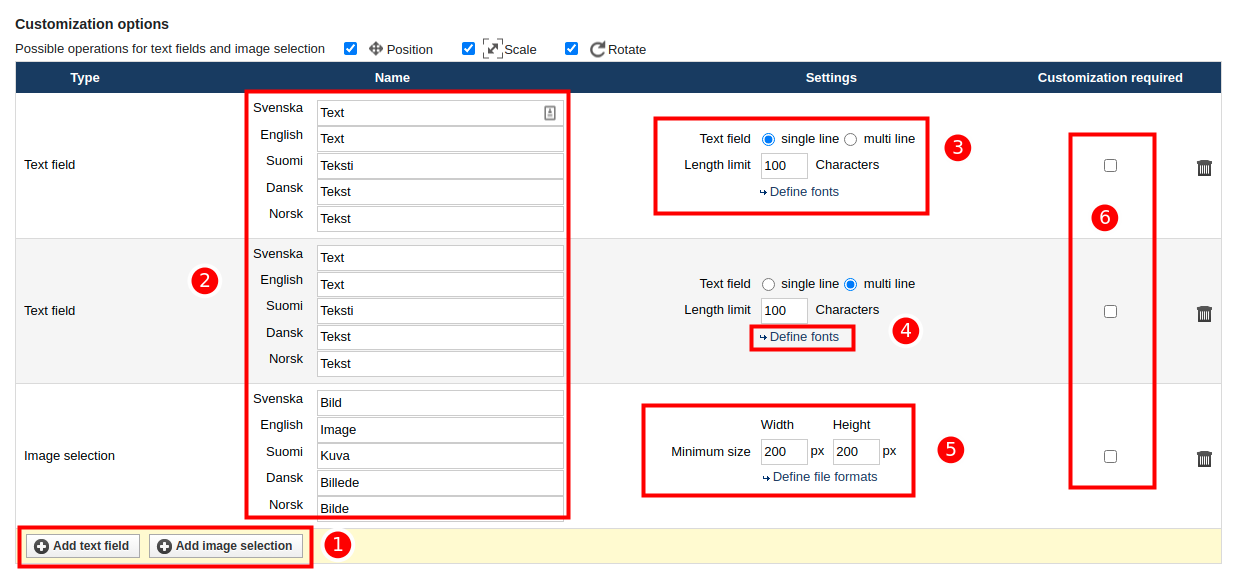Viewport: 1233px width, 577px height.
Task: Click the Minimum size label
Action: pyautogui.click(x=710, y=452)
